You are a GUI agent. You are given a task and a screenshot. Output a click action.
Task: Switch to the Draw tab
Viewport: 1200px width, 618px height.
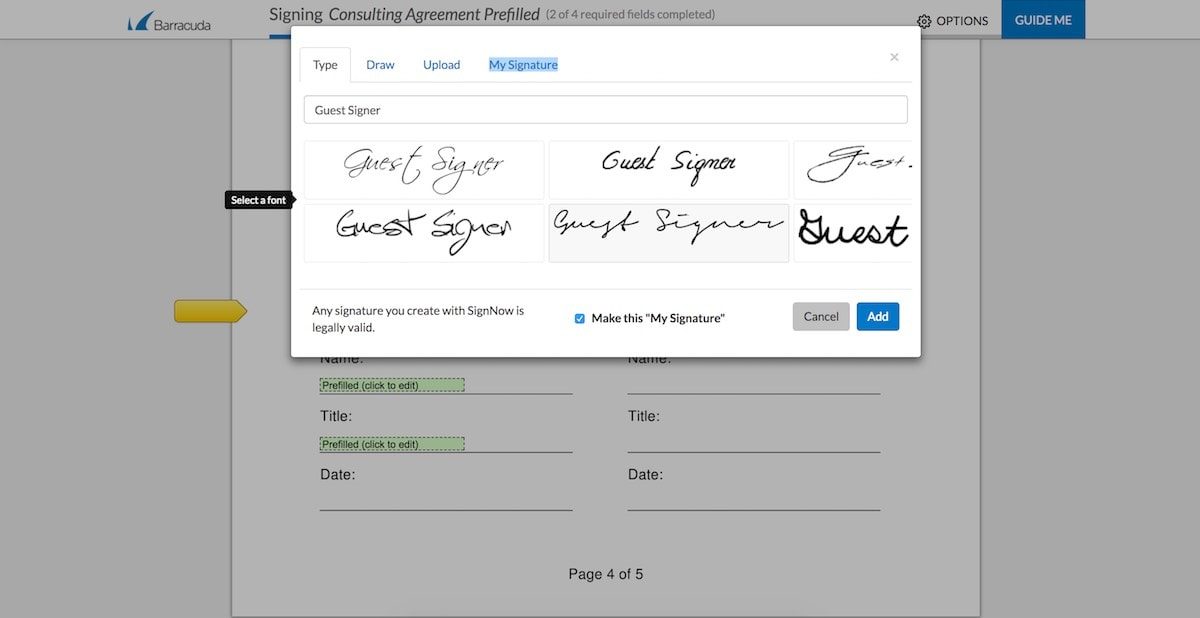click(380, 65)
